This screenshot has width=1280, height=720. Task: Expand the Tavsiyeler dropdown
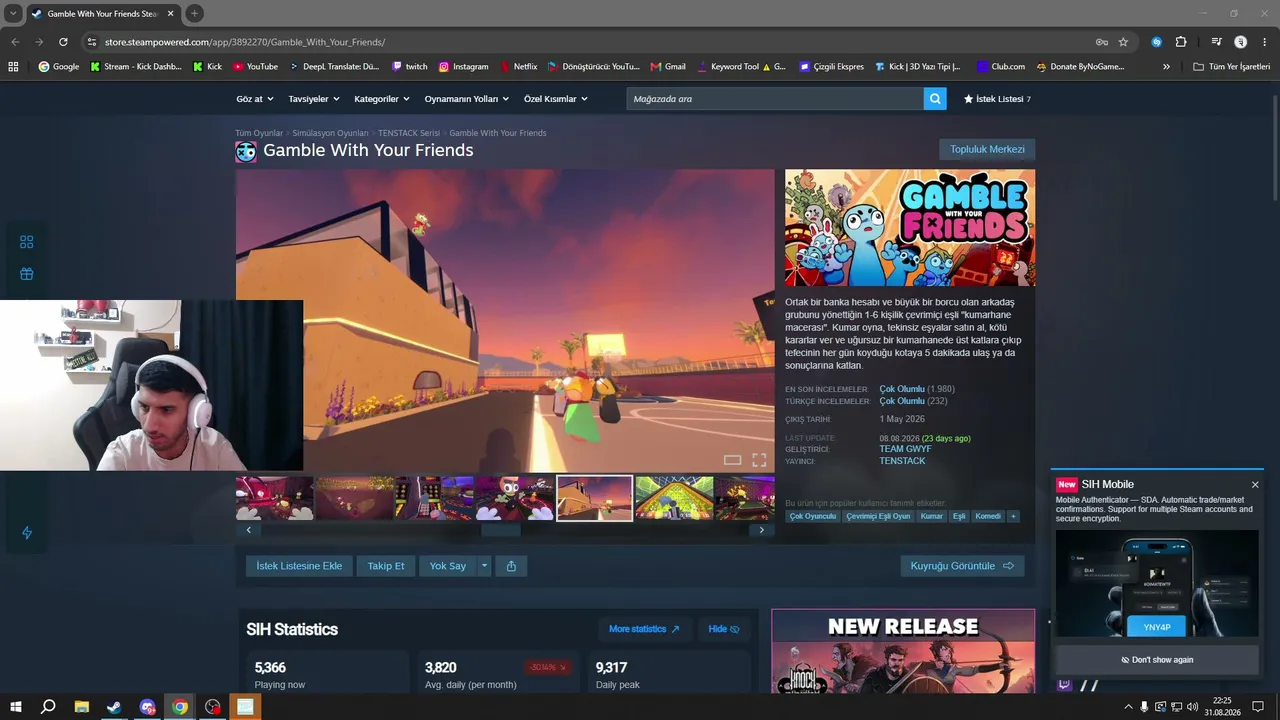[314, 99]
